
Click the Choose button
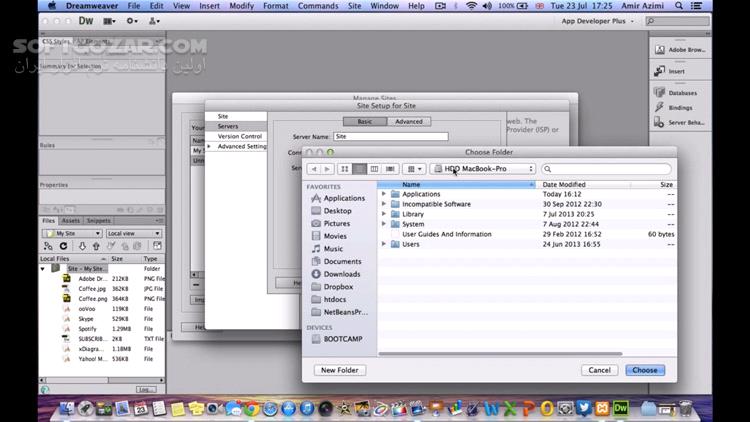pyautogui.click(x=645, y=370)
